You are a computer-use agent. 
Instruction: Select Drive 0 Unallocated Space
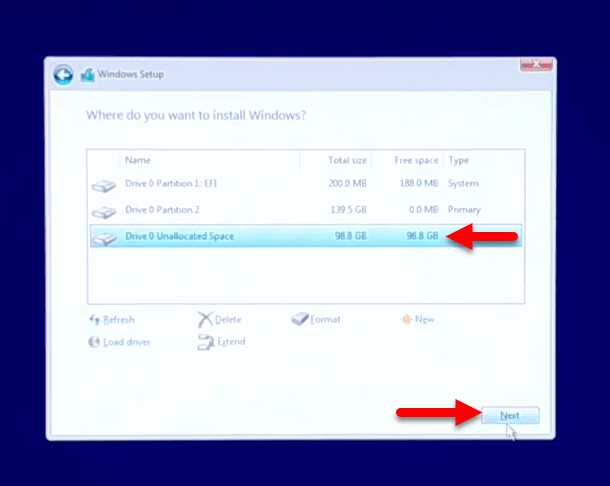pos(306,236)
